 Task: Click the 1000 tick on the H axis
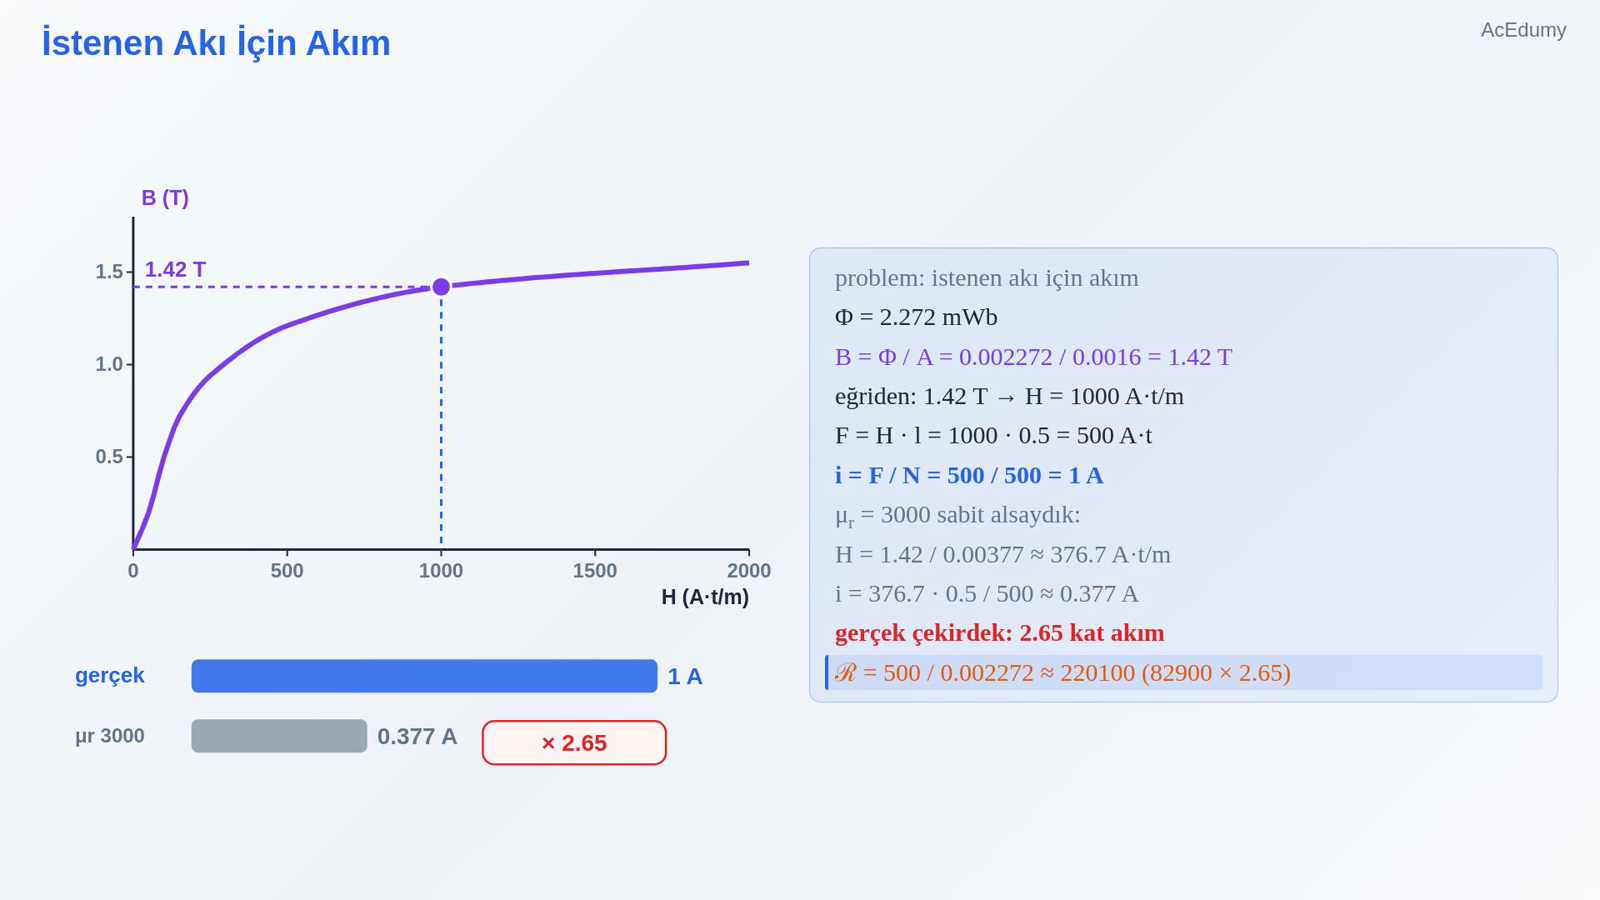[441, 571]
